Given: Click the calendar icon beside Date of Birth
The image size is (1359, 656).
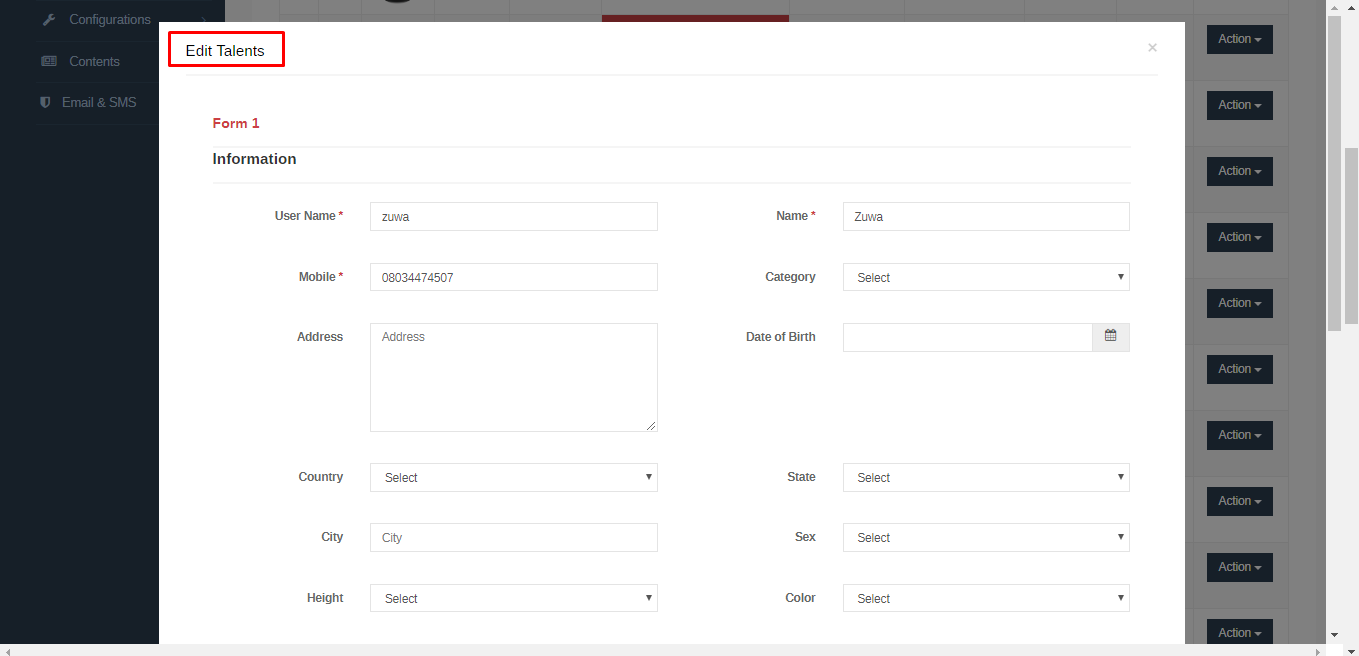Looking at the screenshot, I should coord(1110,337).
